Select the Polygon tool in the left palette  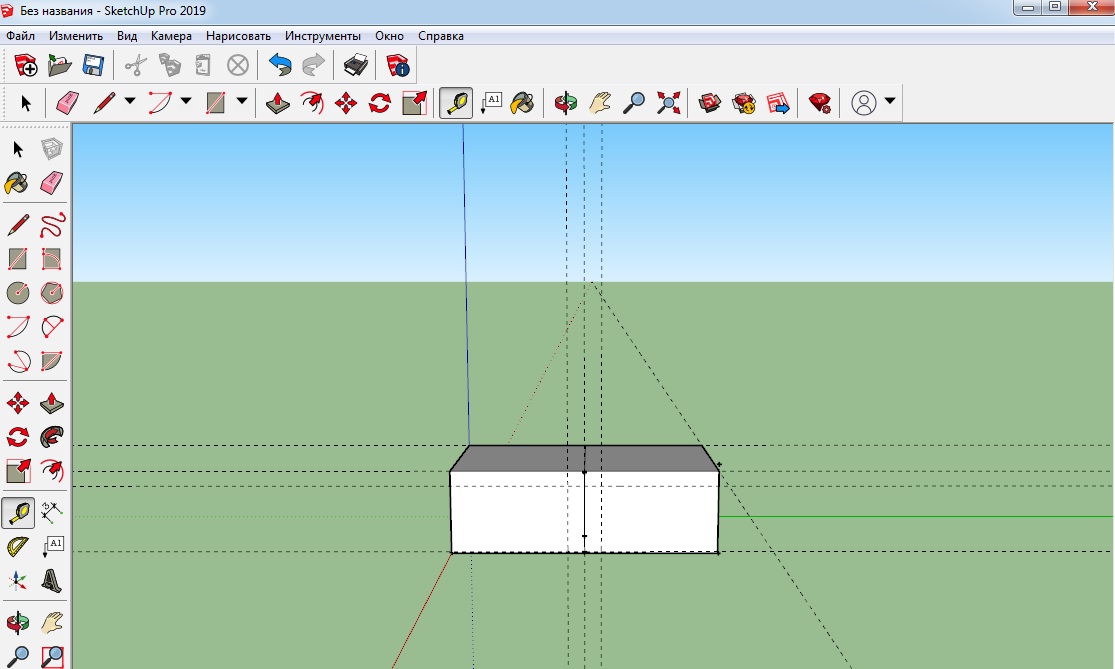click(52, 292)
